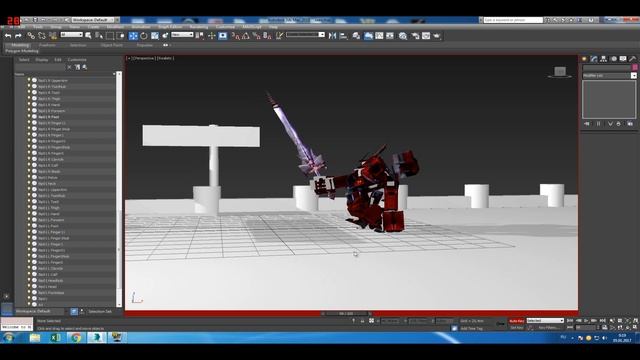This screenshot has height=360, width=640.
Task: Click the Use Pivot Point Center icon
Action: [200, 36]
